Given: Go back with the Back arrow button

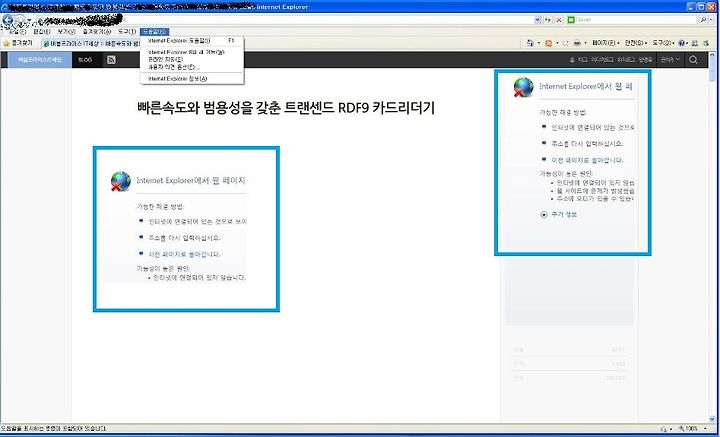Looking at the screenshot, I should coord(7,20).
